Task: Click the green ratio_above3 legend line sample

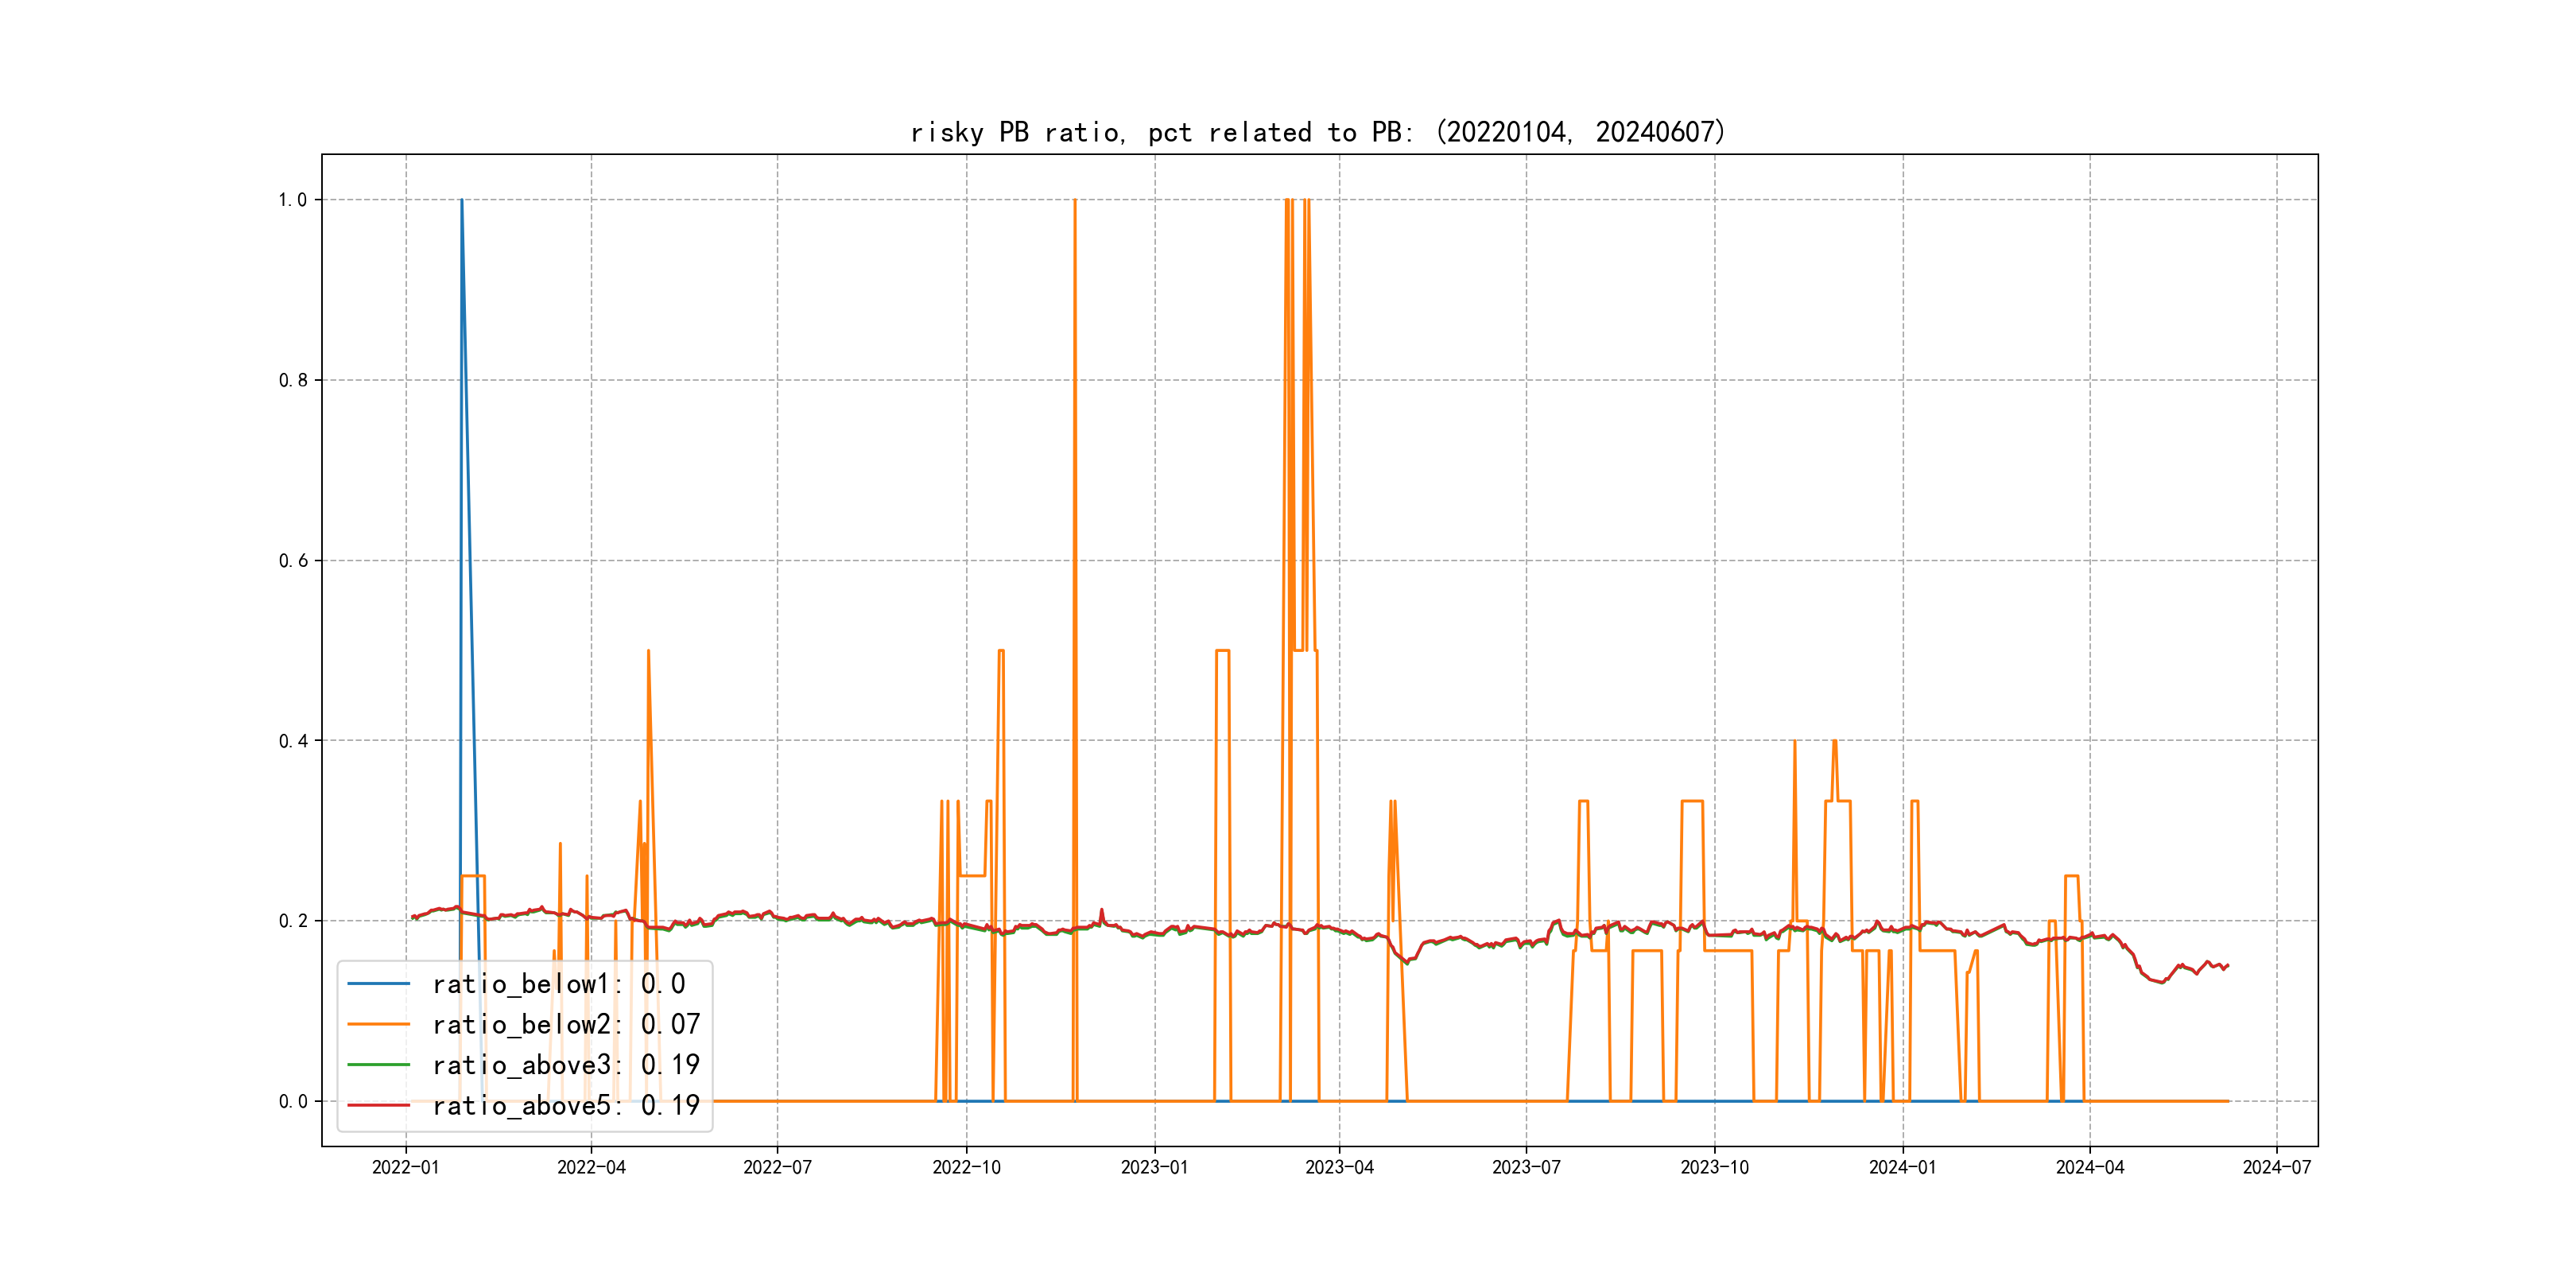Action: [x=378, y=1065]
